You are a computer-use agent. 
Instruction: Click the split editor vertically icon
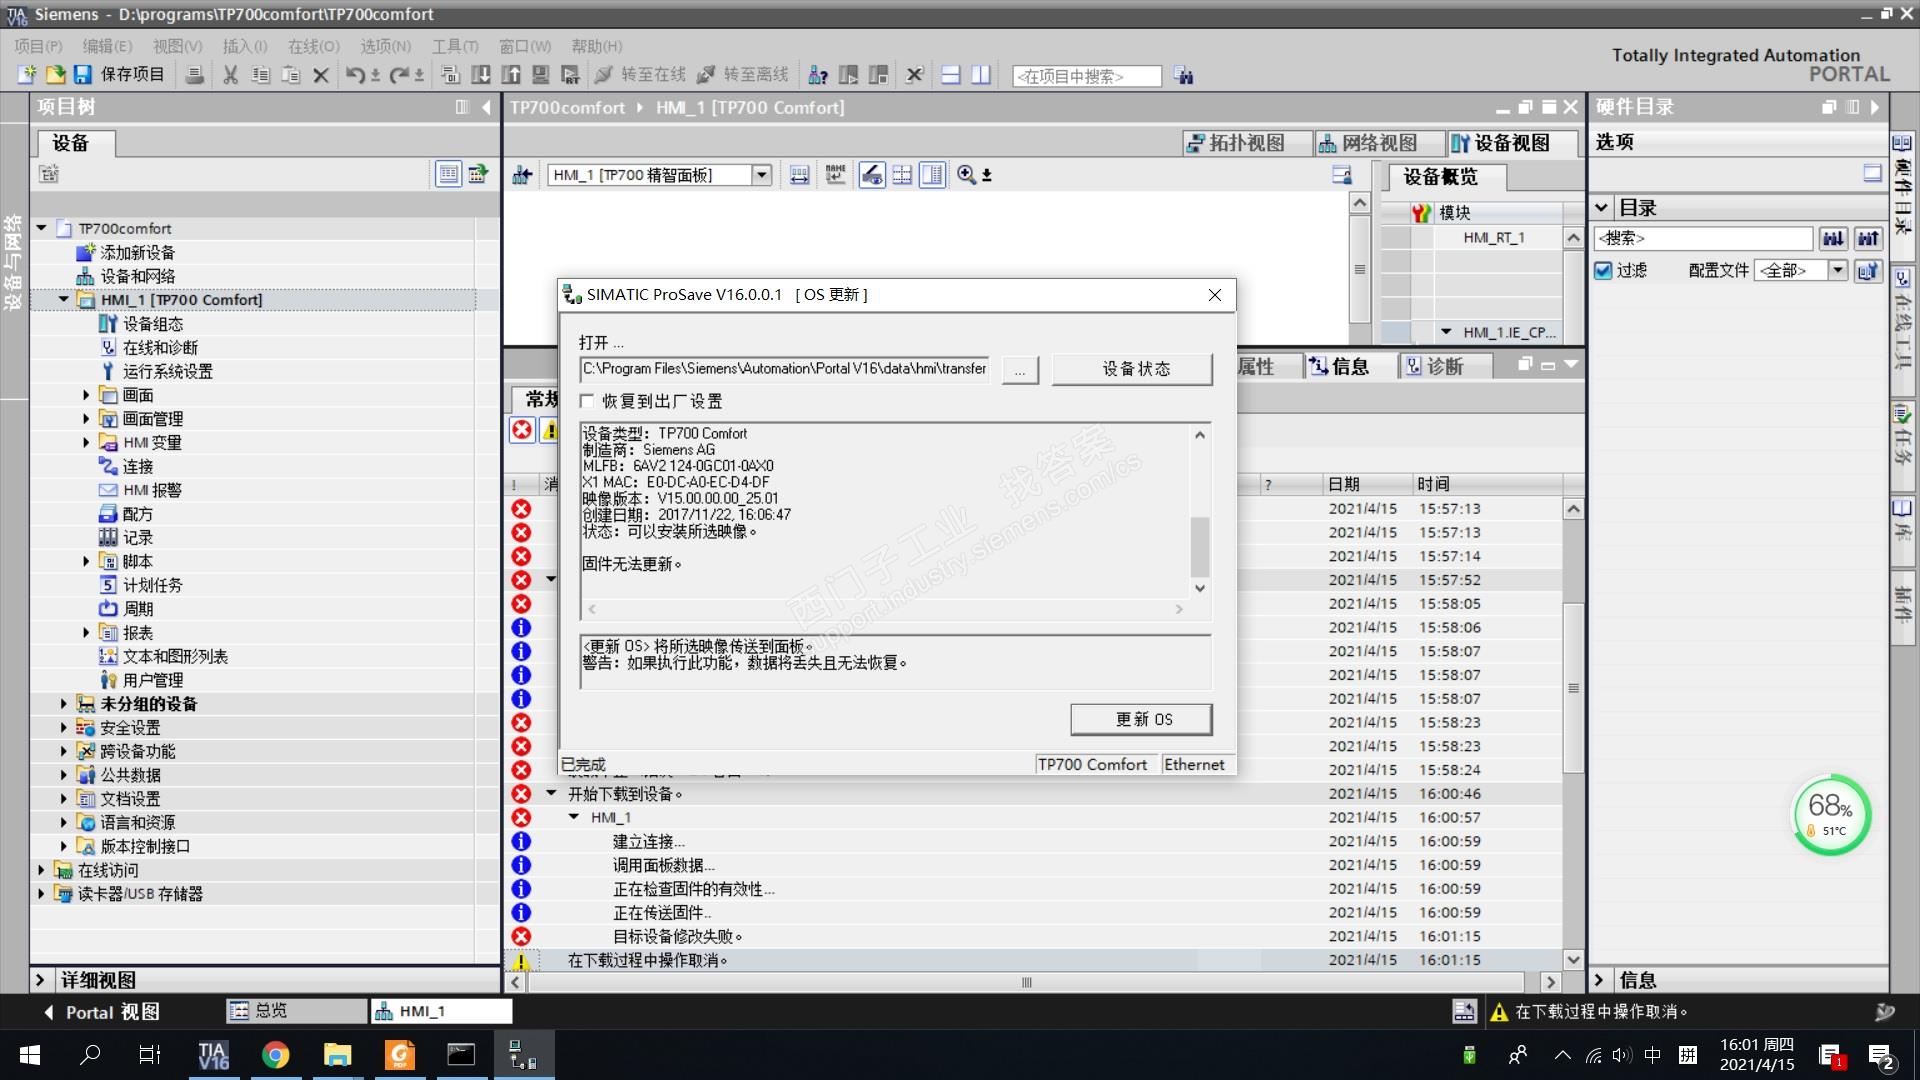pyautogui.click(x=981, y=75)
